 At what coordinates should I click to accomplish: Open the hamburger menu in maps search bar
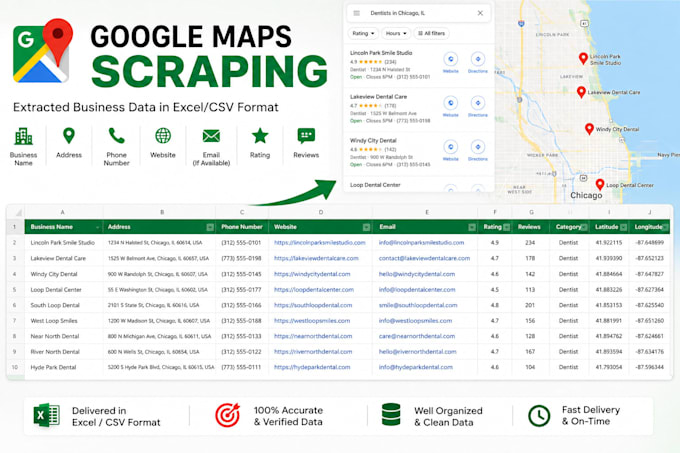tap(356, 13)
